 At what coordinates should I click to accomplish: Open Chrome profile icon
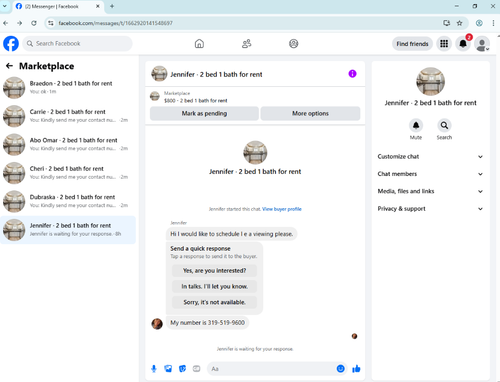[x=479, y=23]
